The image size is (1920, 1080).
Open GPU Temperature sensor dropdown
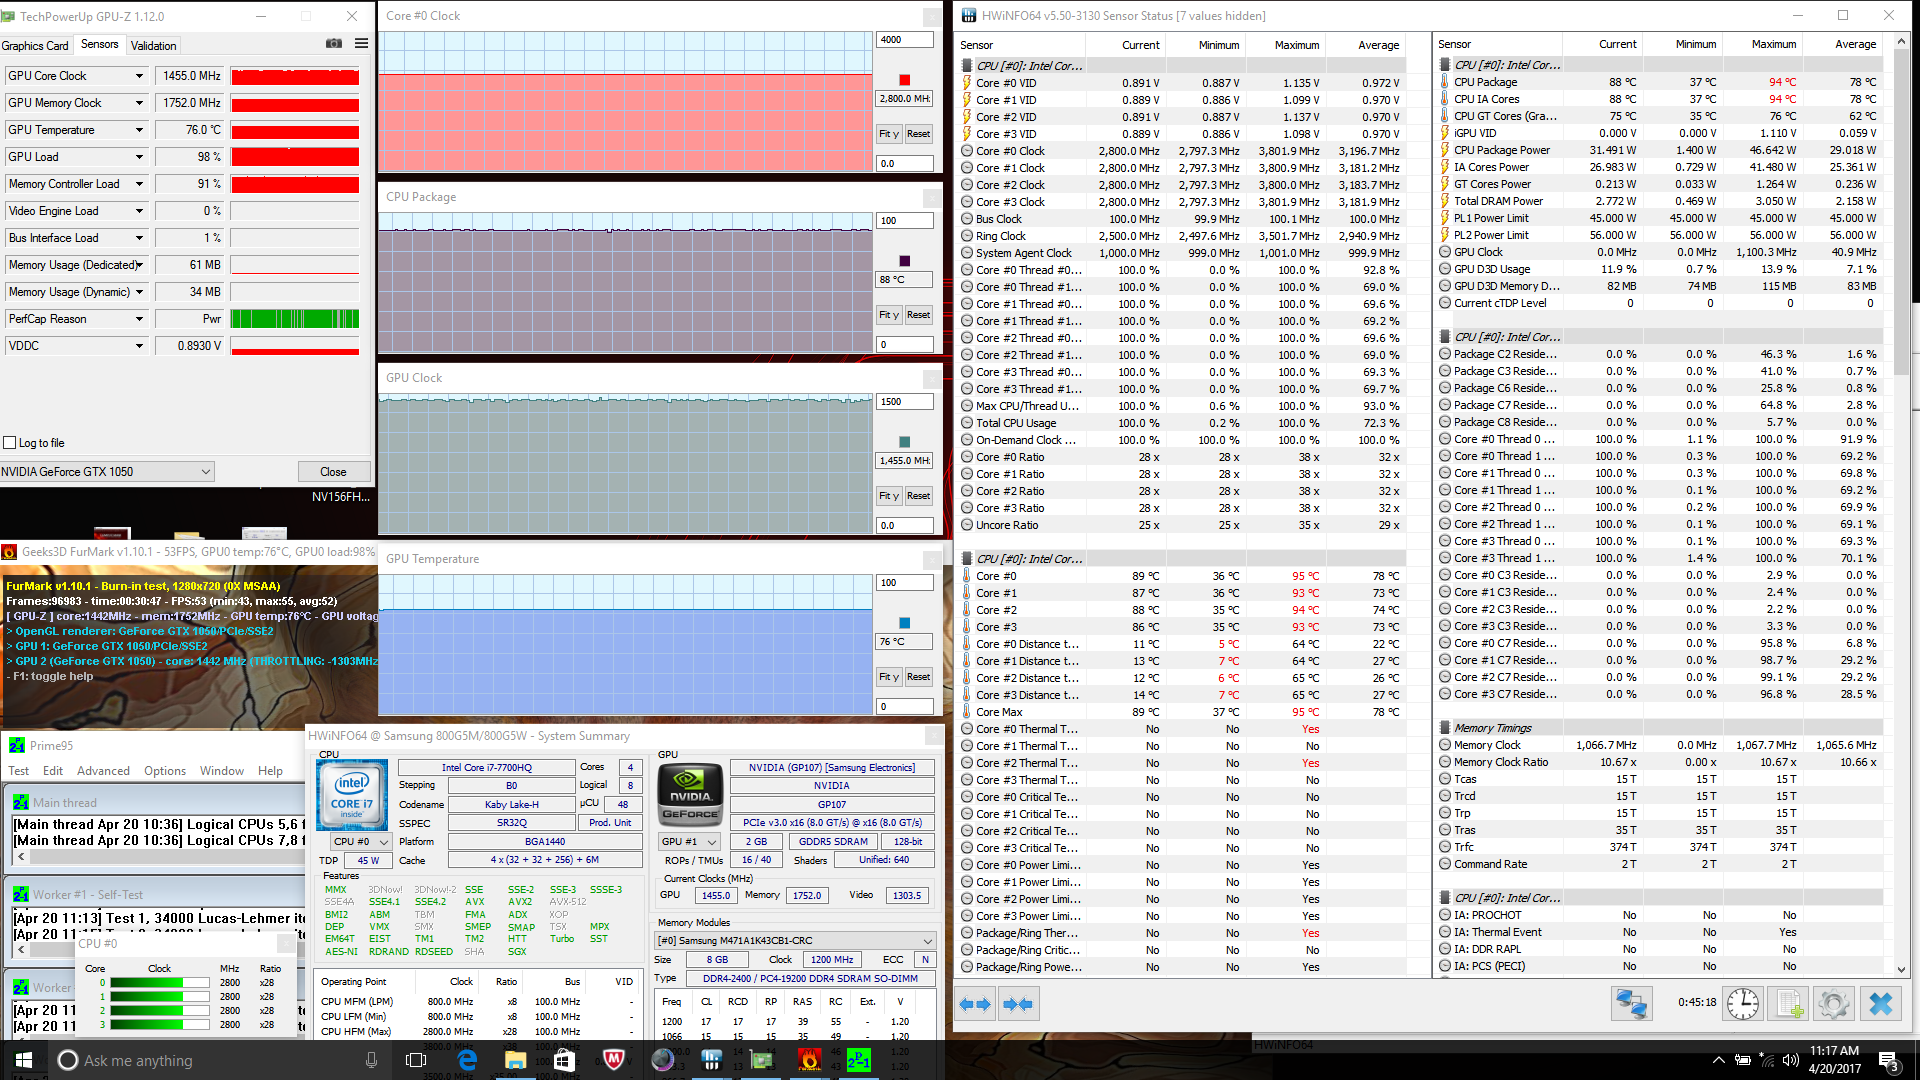pos(139,130)
